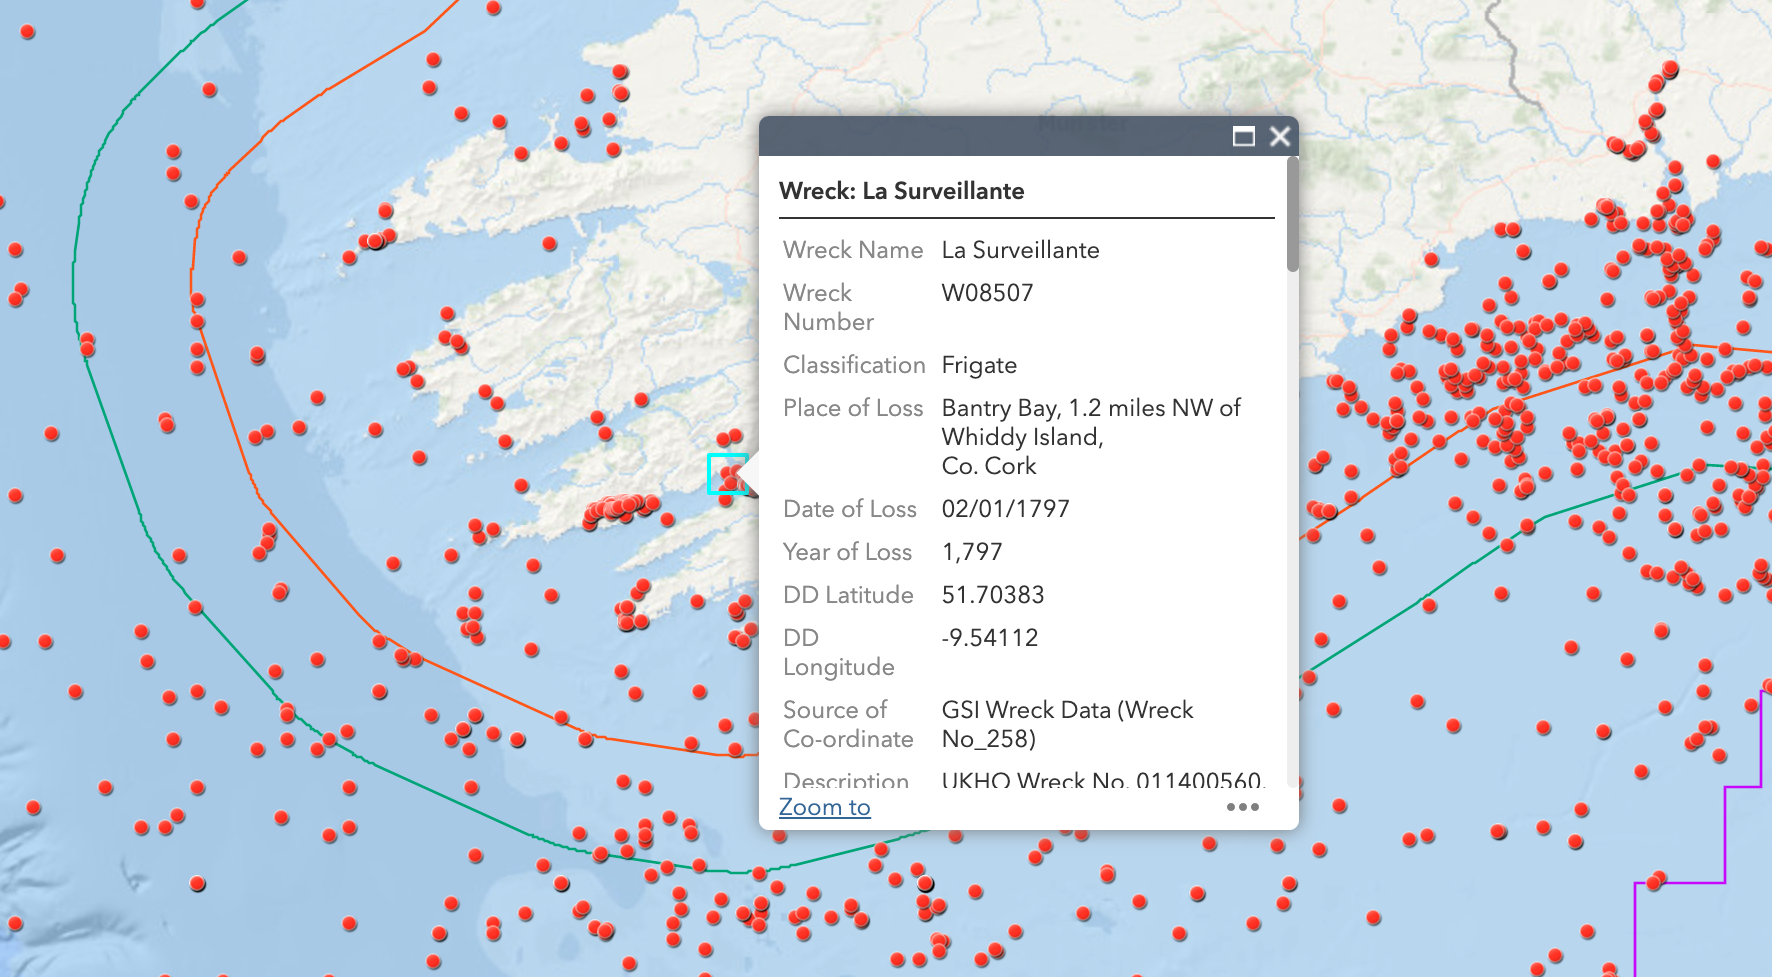Select the DD Latitude value 51.70383
This screenshot has height=977, width=1772.
tap(993, 594)
